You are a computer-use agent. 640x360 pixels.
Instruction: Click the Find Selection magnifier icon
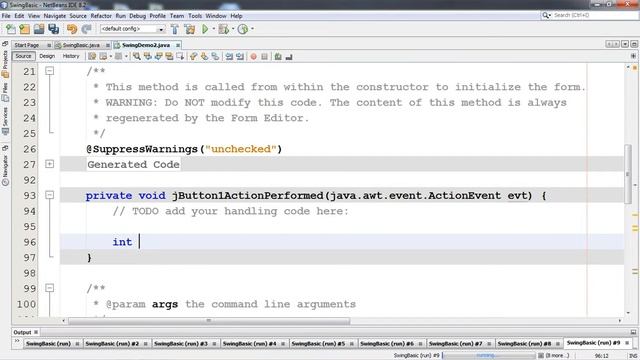click(137, 57)
